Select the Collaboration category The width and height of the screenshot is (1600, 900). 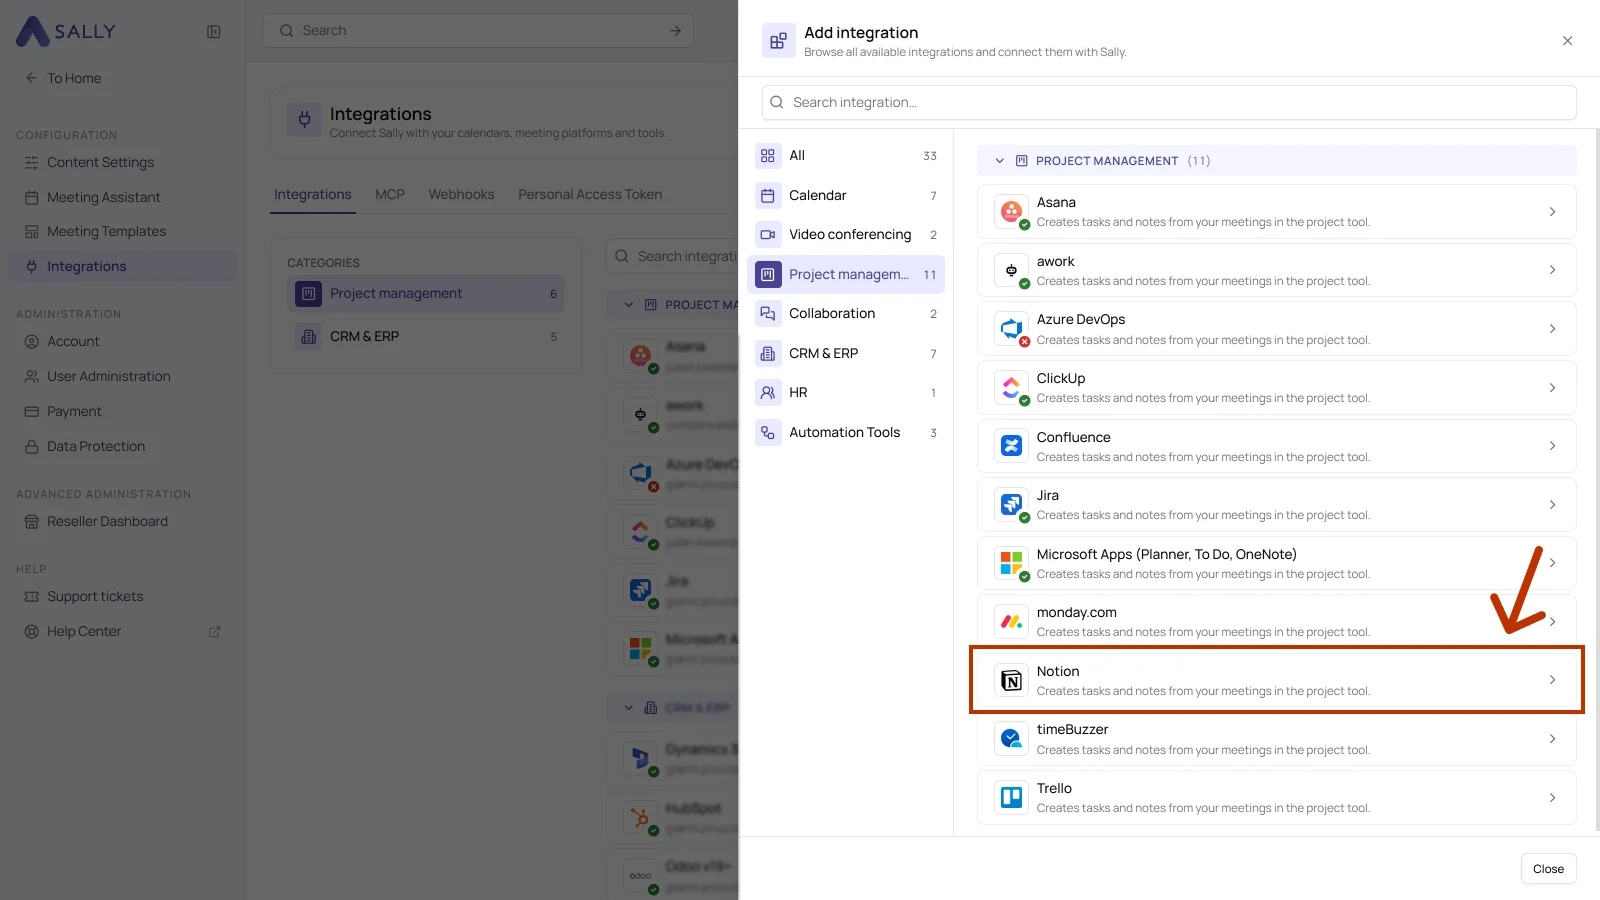pyautogui.click(x=846, y=314)
